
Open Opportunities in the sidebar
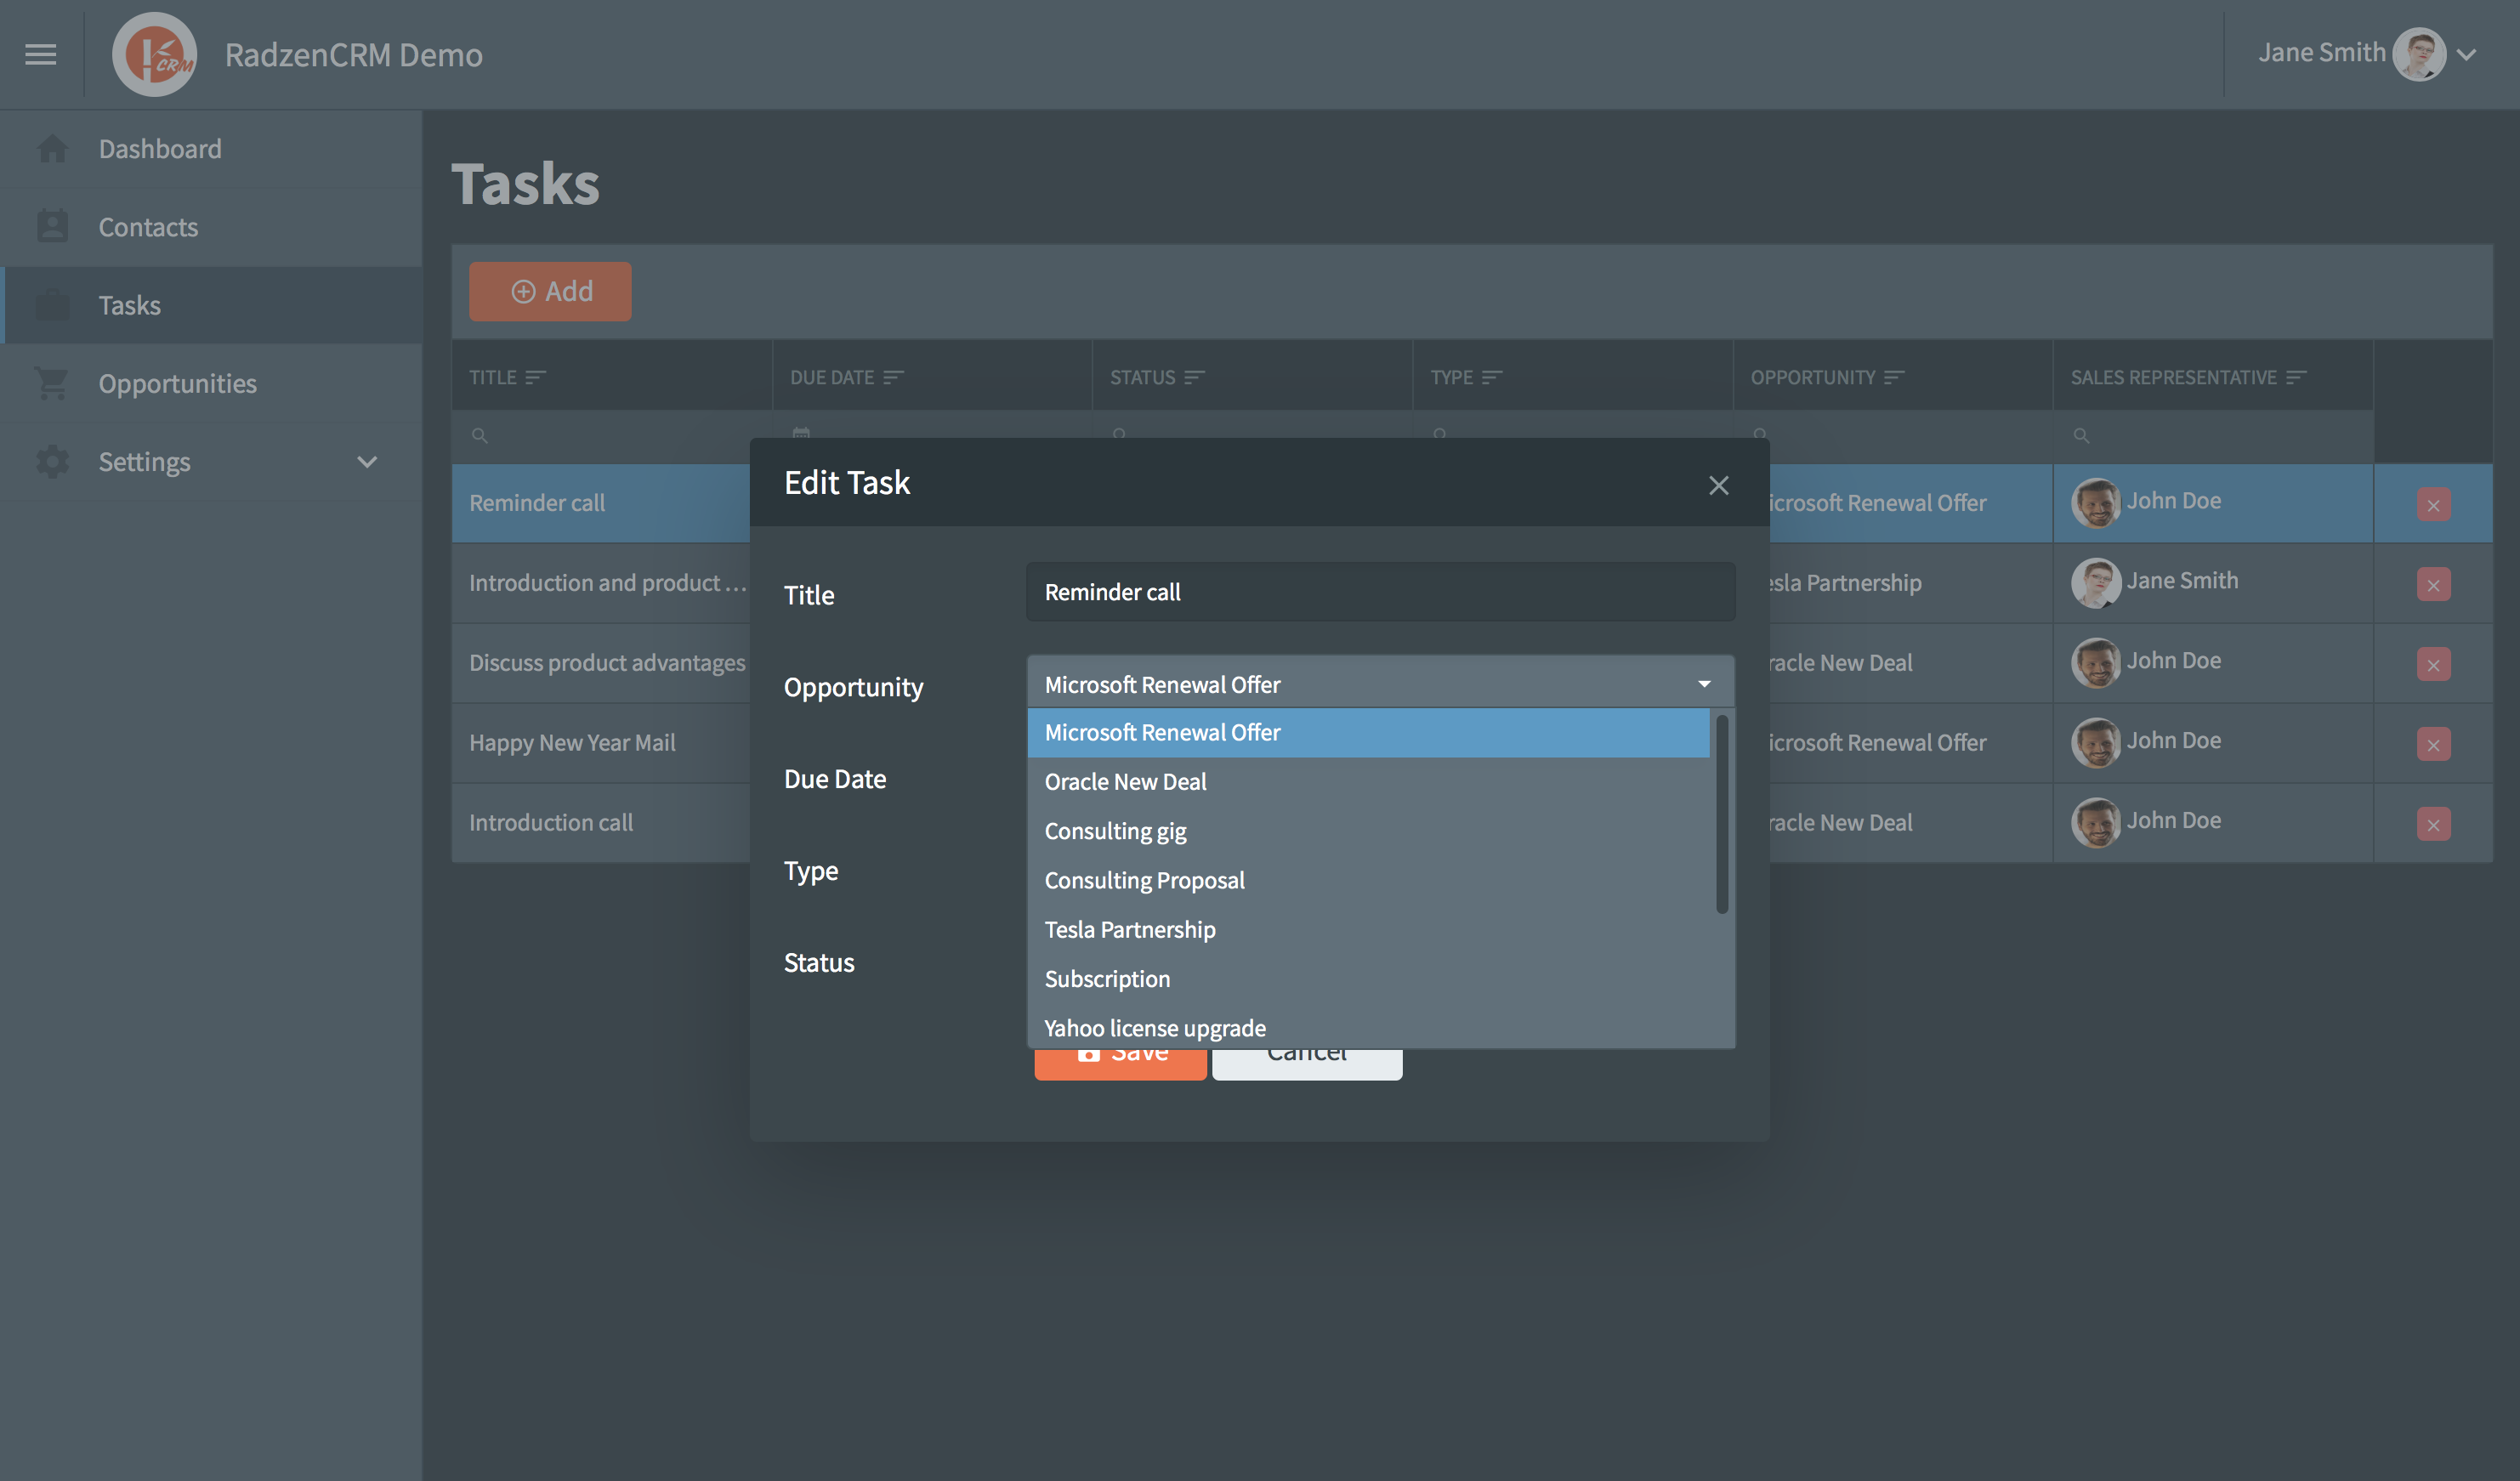click(x=211, y=383)
